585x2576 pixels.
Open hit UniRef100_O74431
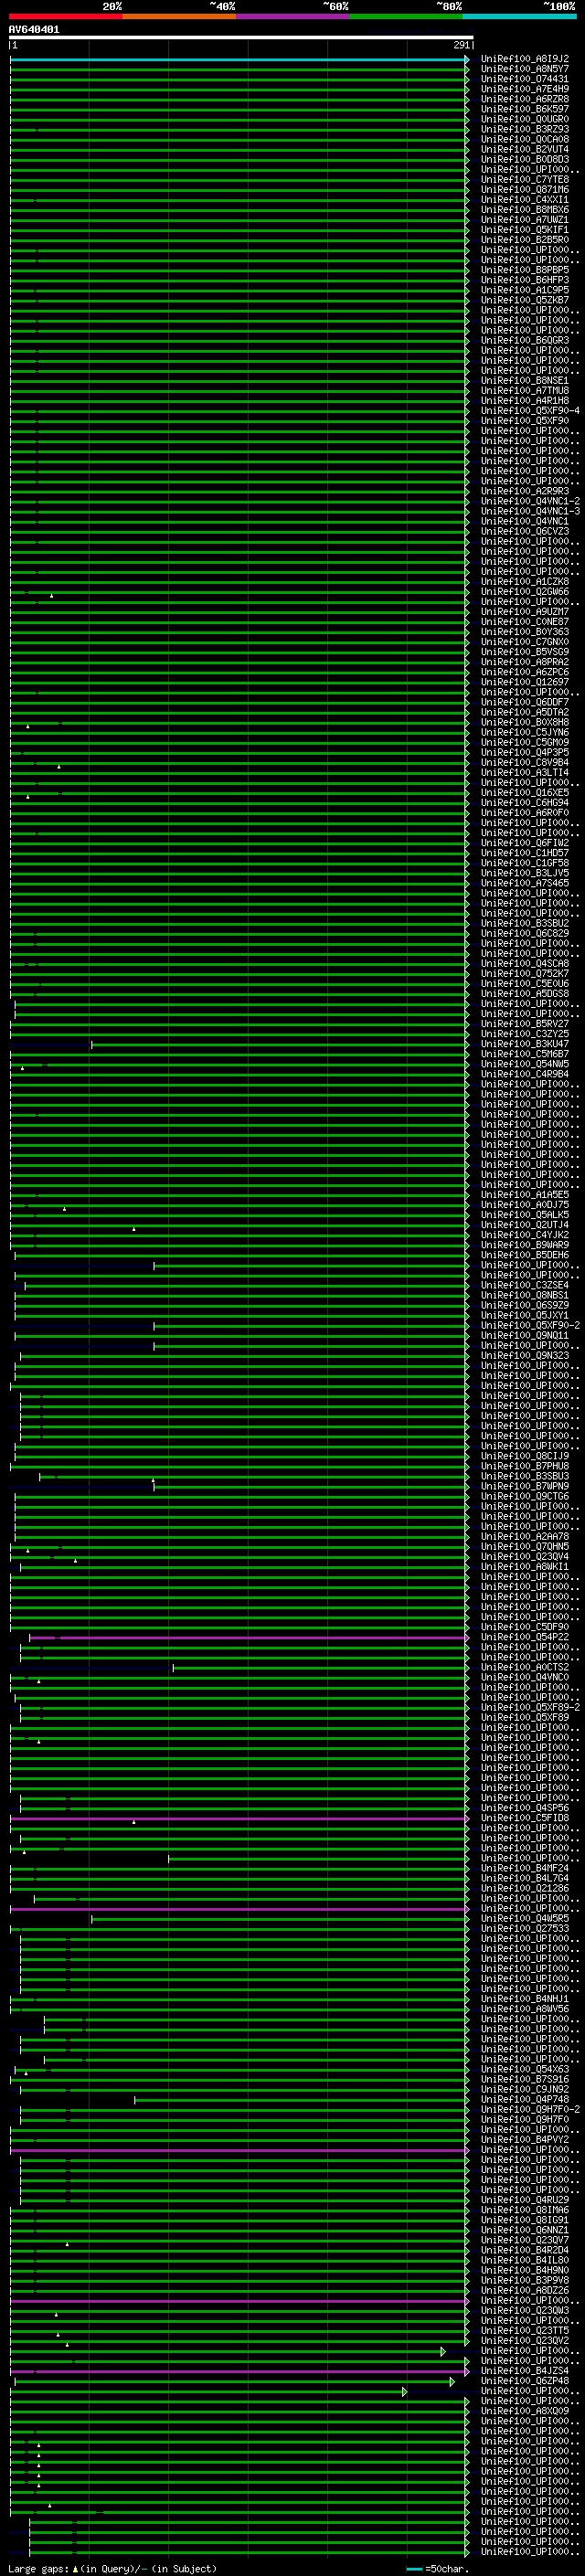525,79
